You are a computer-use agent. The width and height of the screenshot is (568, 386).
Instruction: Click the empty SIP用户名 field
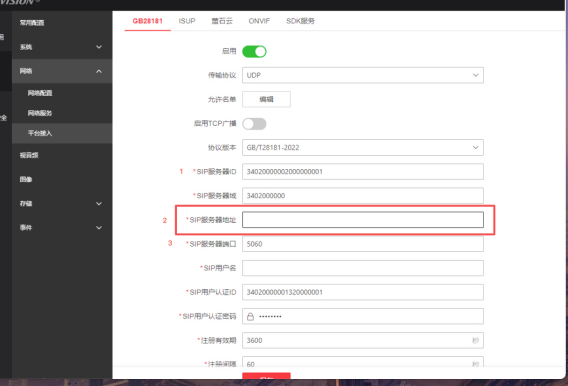(363, 268)
